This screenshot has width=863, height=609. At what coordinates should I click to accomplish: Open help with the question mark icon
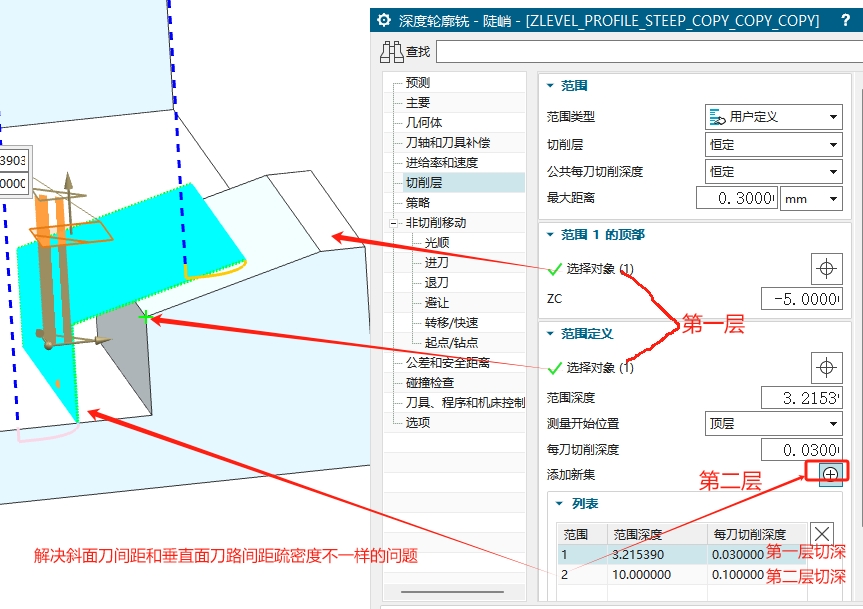tap(845, 21)
